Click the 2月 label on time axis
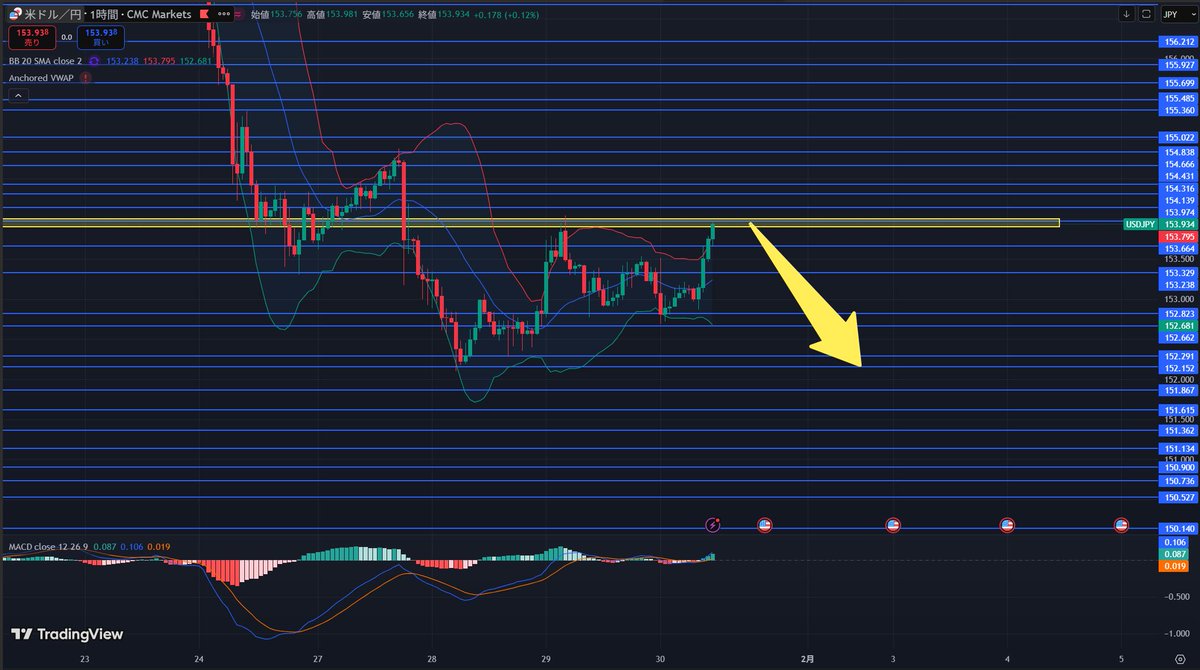 point(808,658)
